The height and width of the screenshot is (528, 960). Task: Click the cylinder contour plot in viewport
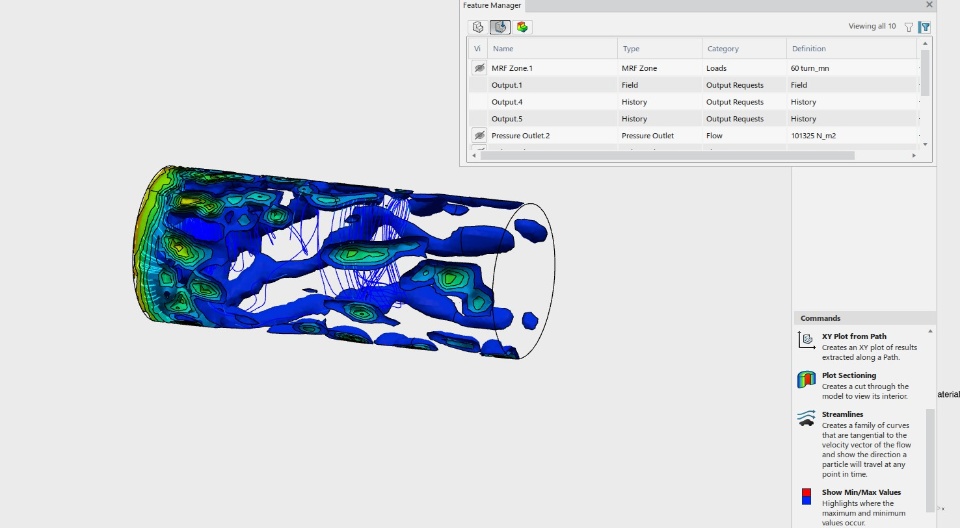[x=343, y=262]
